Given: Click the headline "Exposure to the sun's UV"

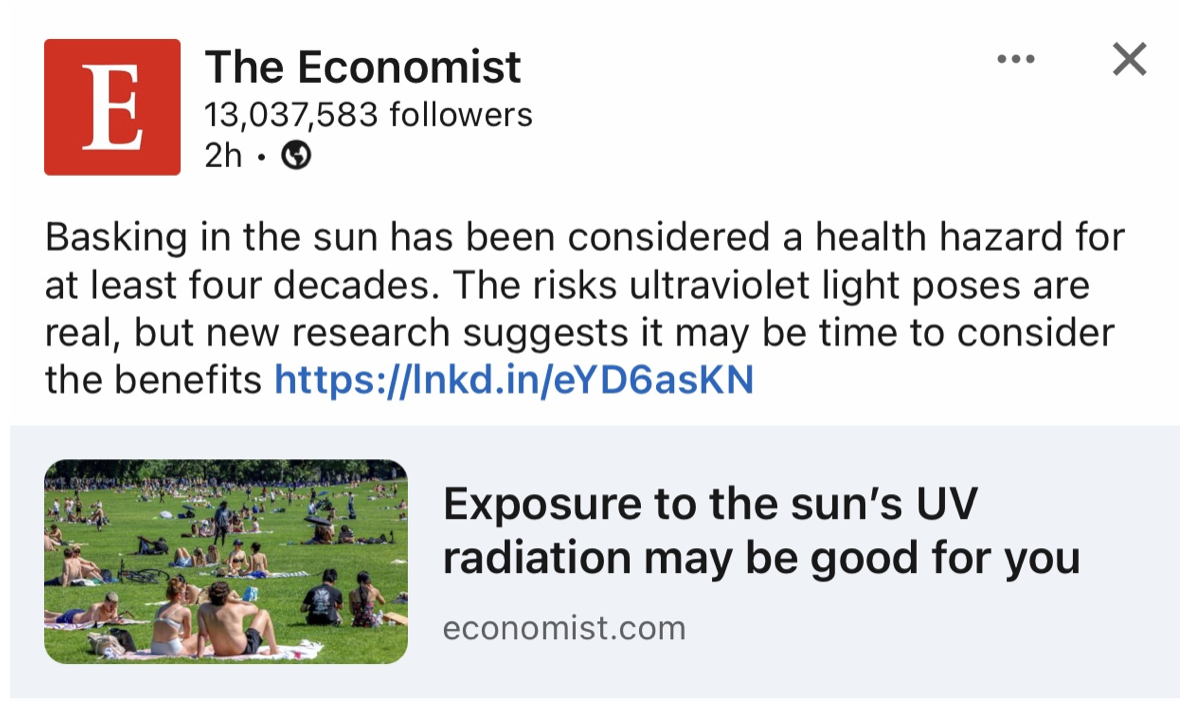Looking at the screenshot, I should coord(709,505).
